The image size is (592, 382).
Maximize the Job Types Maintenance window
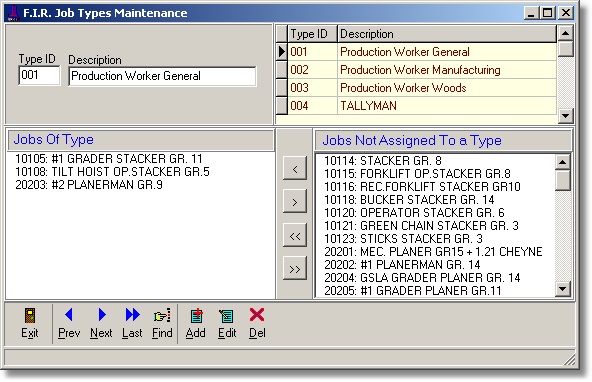(x=547, y=13)
